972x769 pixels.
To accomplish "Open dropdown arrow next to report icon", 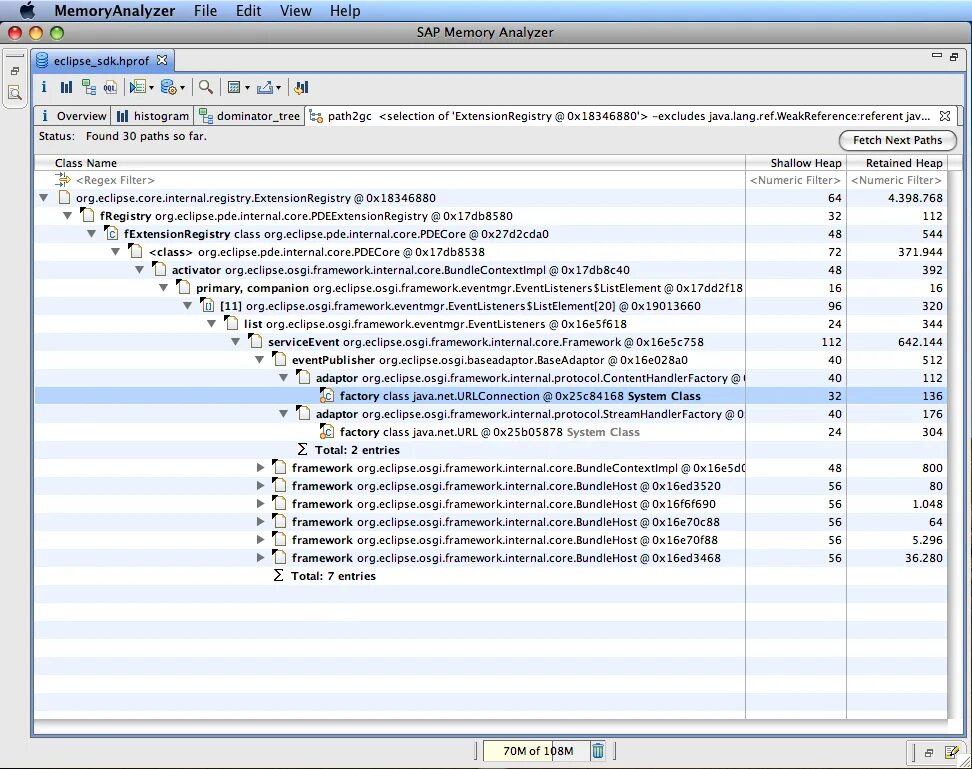I will (151, 88).
